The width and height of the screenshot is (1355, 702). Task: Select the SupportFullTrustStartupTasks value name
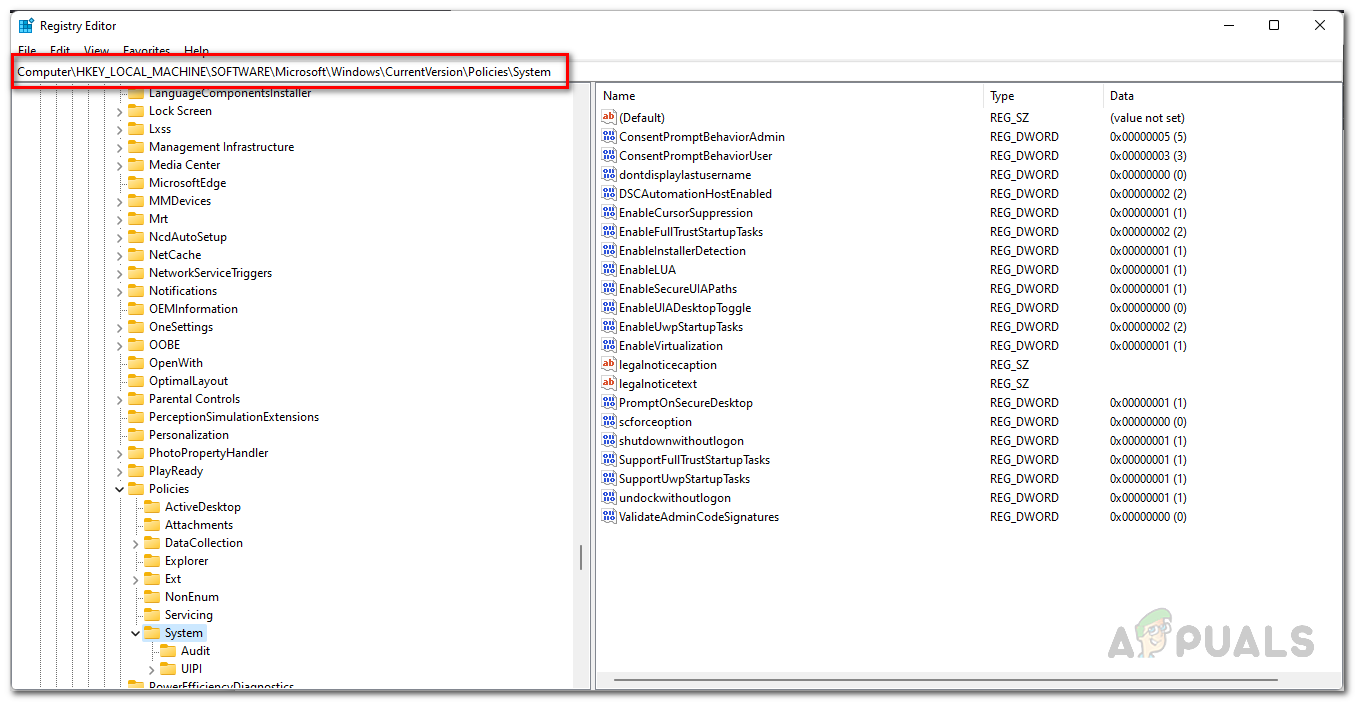[x=695, y=459]
